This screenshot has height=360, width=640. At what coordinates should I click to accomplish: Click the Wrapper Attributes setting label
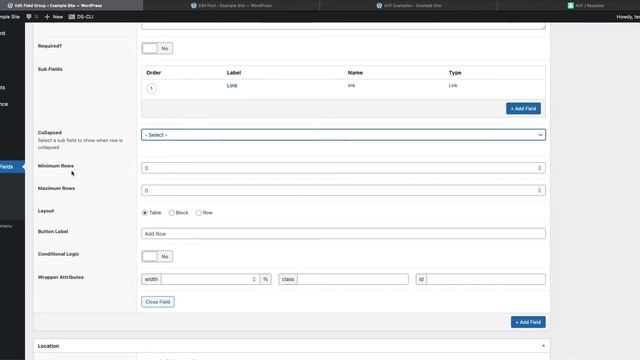click(60, 277)
